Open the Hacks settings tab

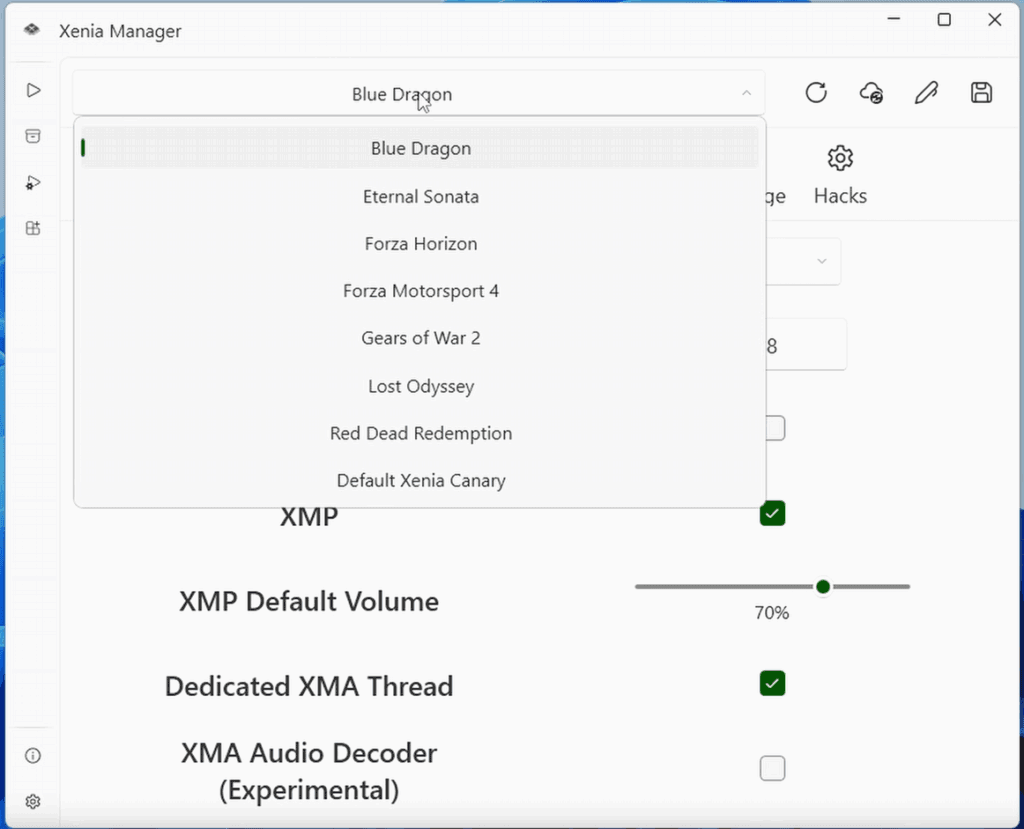[x=840, y=176]
